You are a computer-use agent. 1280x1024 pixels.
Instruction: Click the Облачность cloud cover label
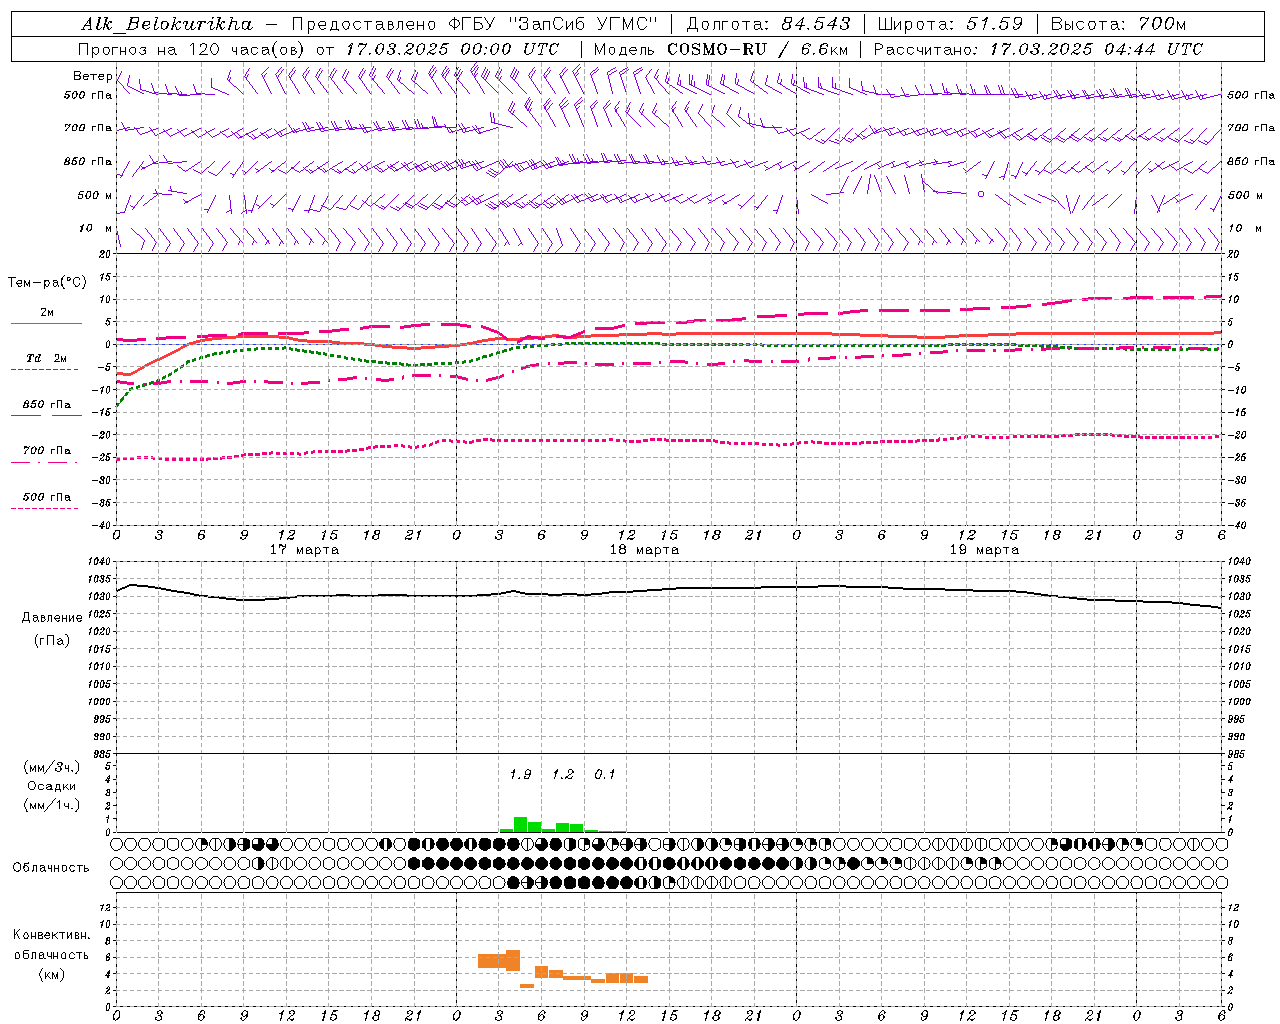pyautogui.click(x=51, y=868)
